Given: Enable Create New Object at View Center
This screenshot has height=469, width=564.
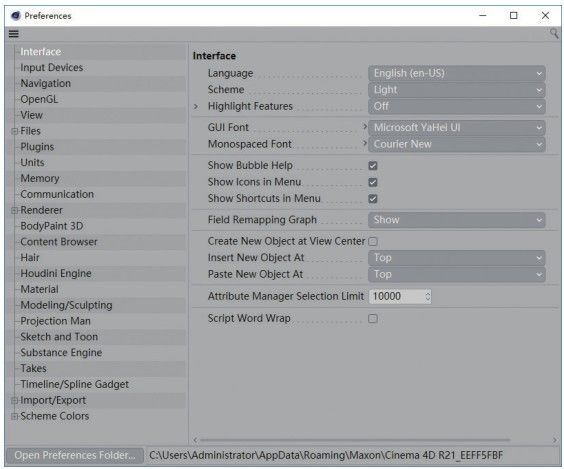Looking at the screenshot, I should tap(373, 241).
